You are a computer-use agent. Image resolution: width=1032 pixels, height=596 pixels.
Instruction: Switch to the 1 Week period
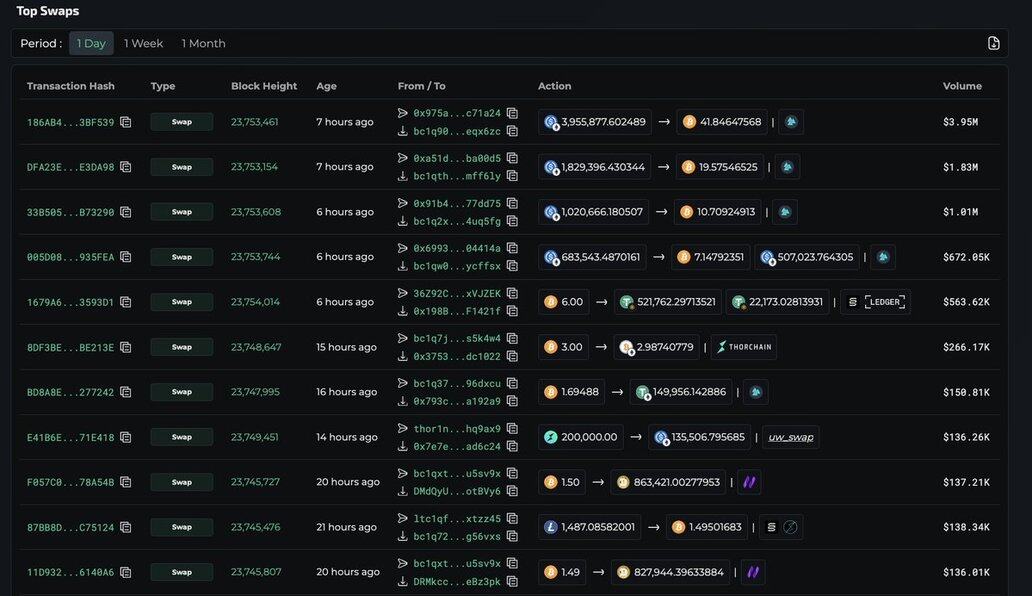coord(143,43)
